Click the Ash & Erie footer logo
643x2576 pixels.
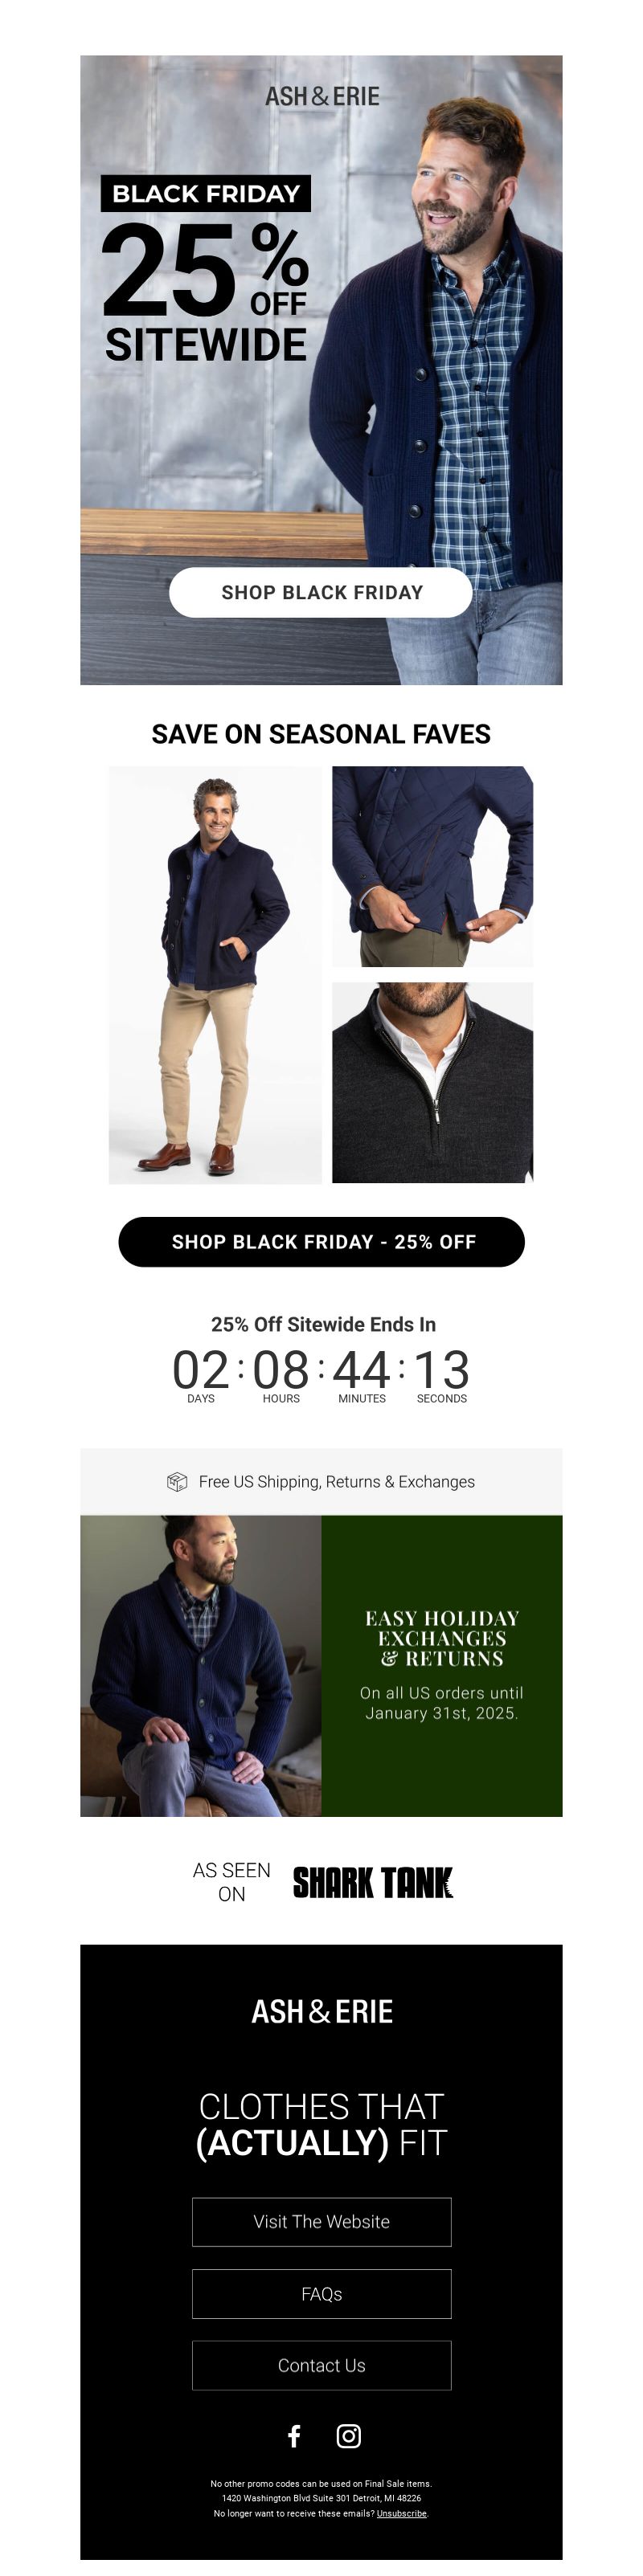pyautogui.click(x=322, y=2011)
